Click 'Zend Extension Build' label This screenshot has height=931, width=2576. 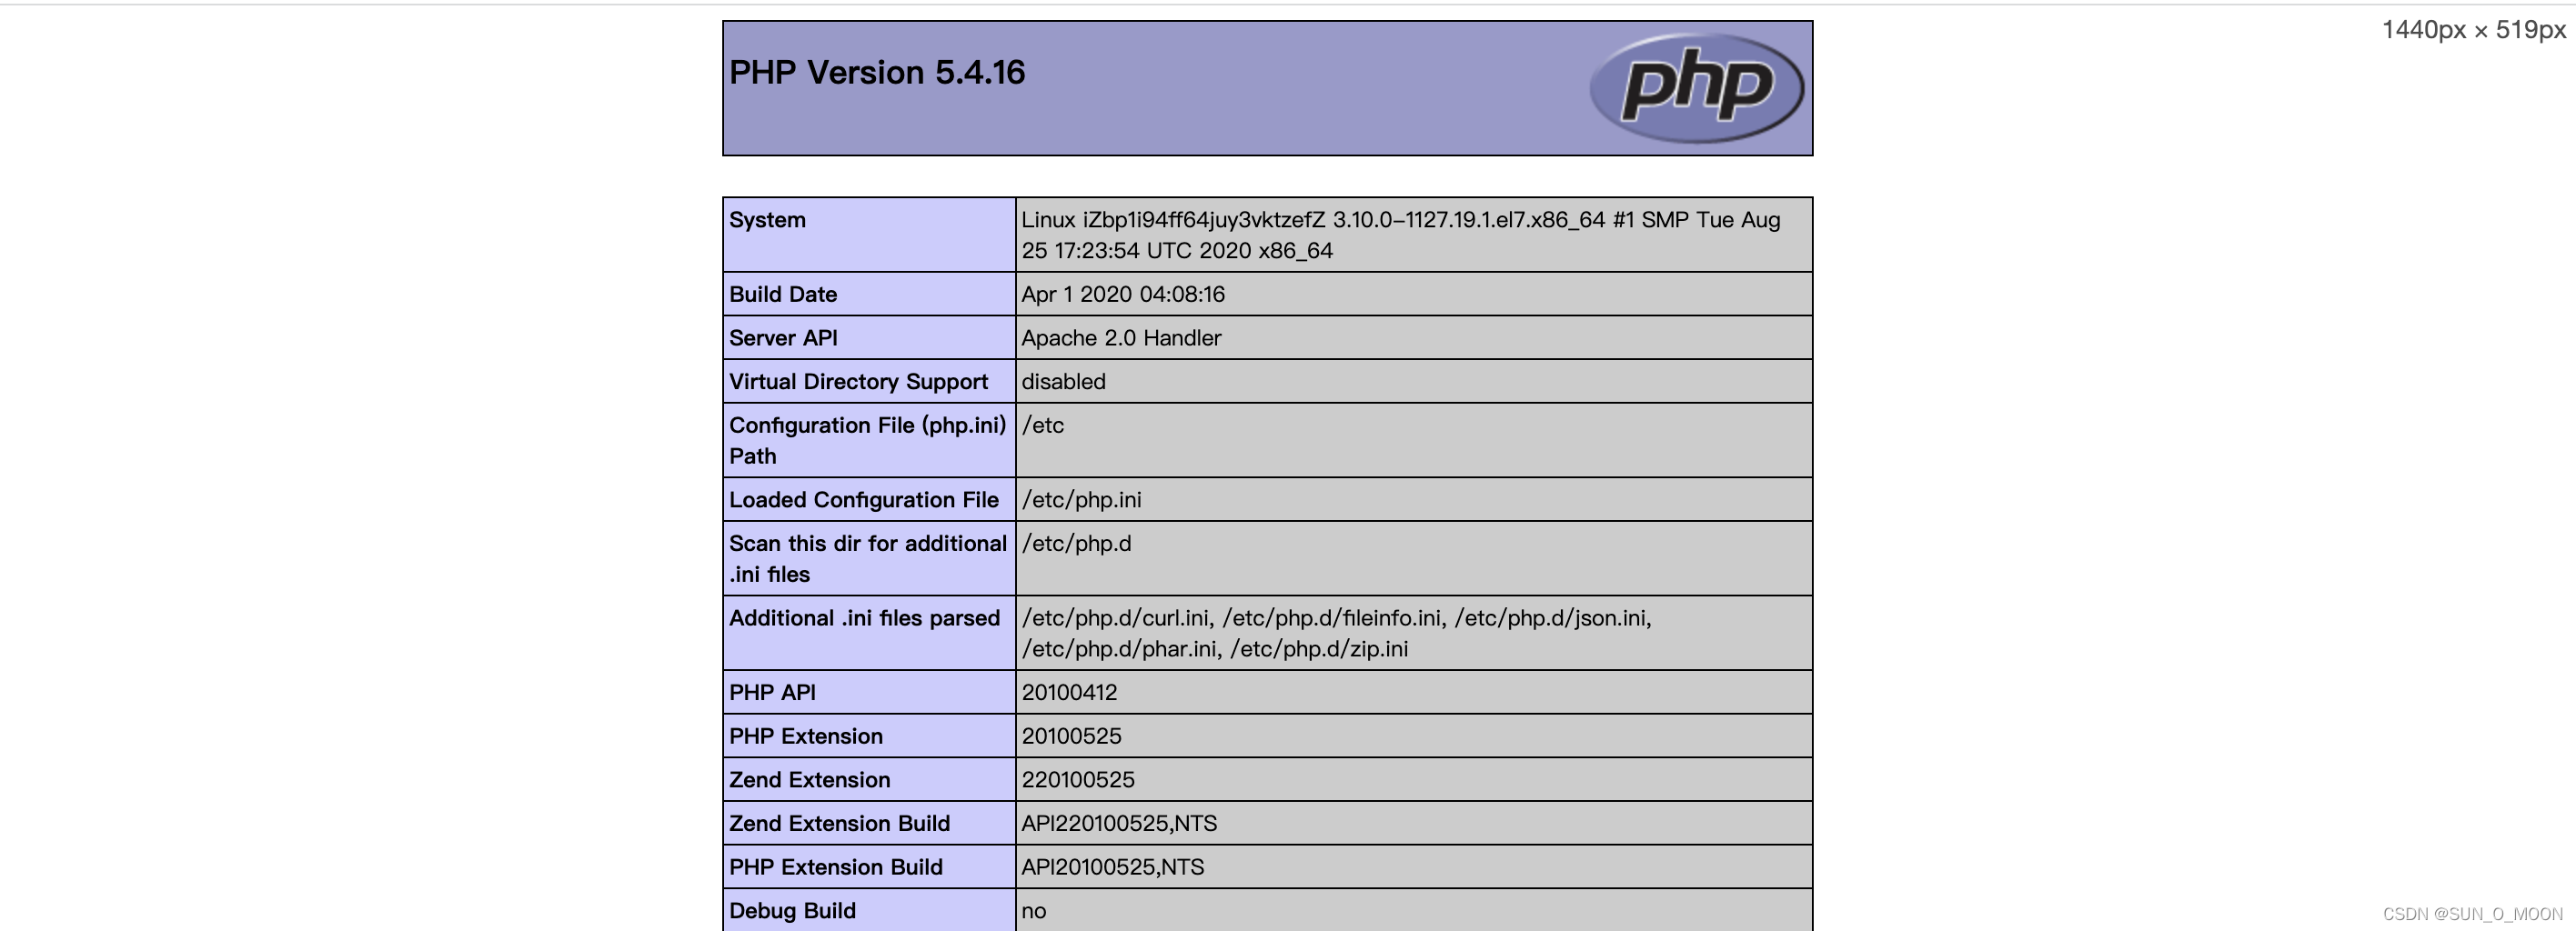click(x=839, y=824)
